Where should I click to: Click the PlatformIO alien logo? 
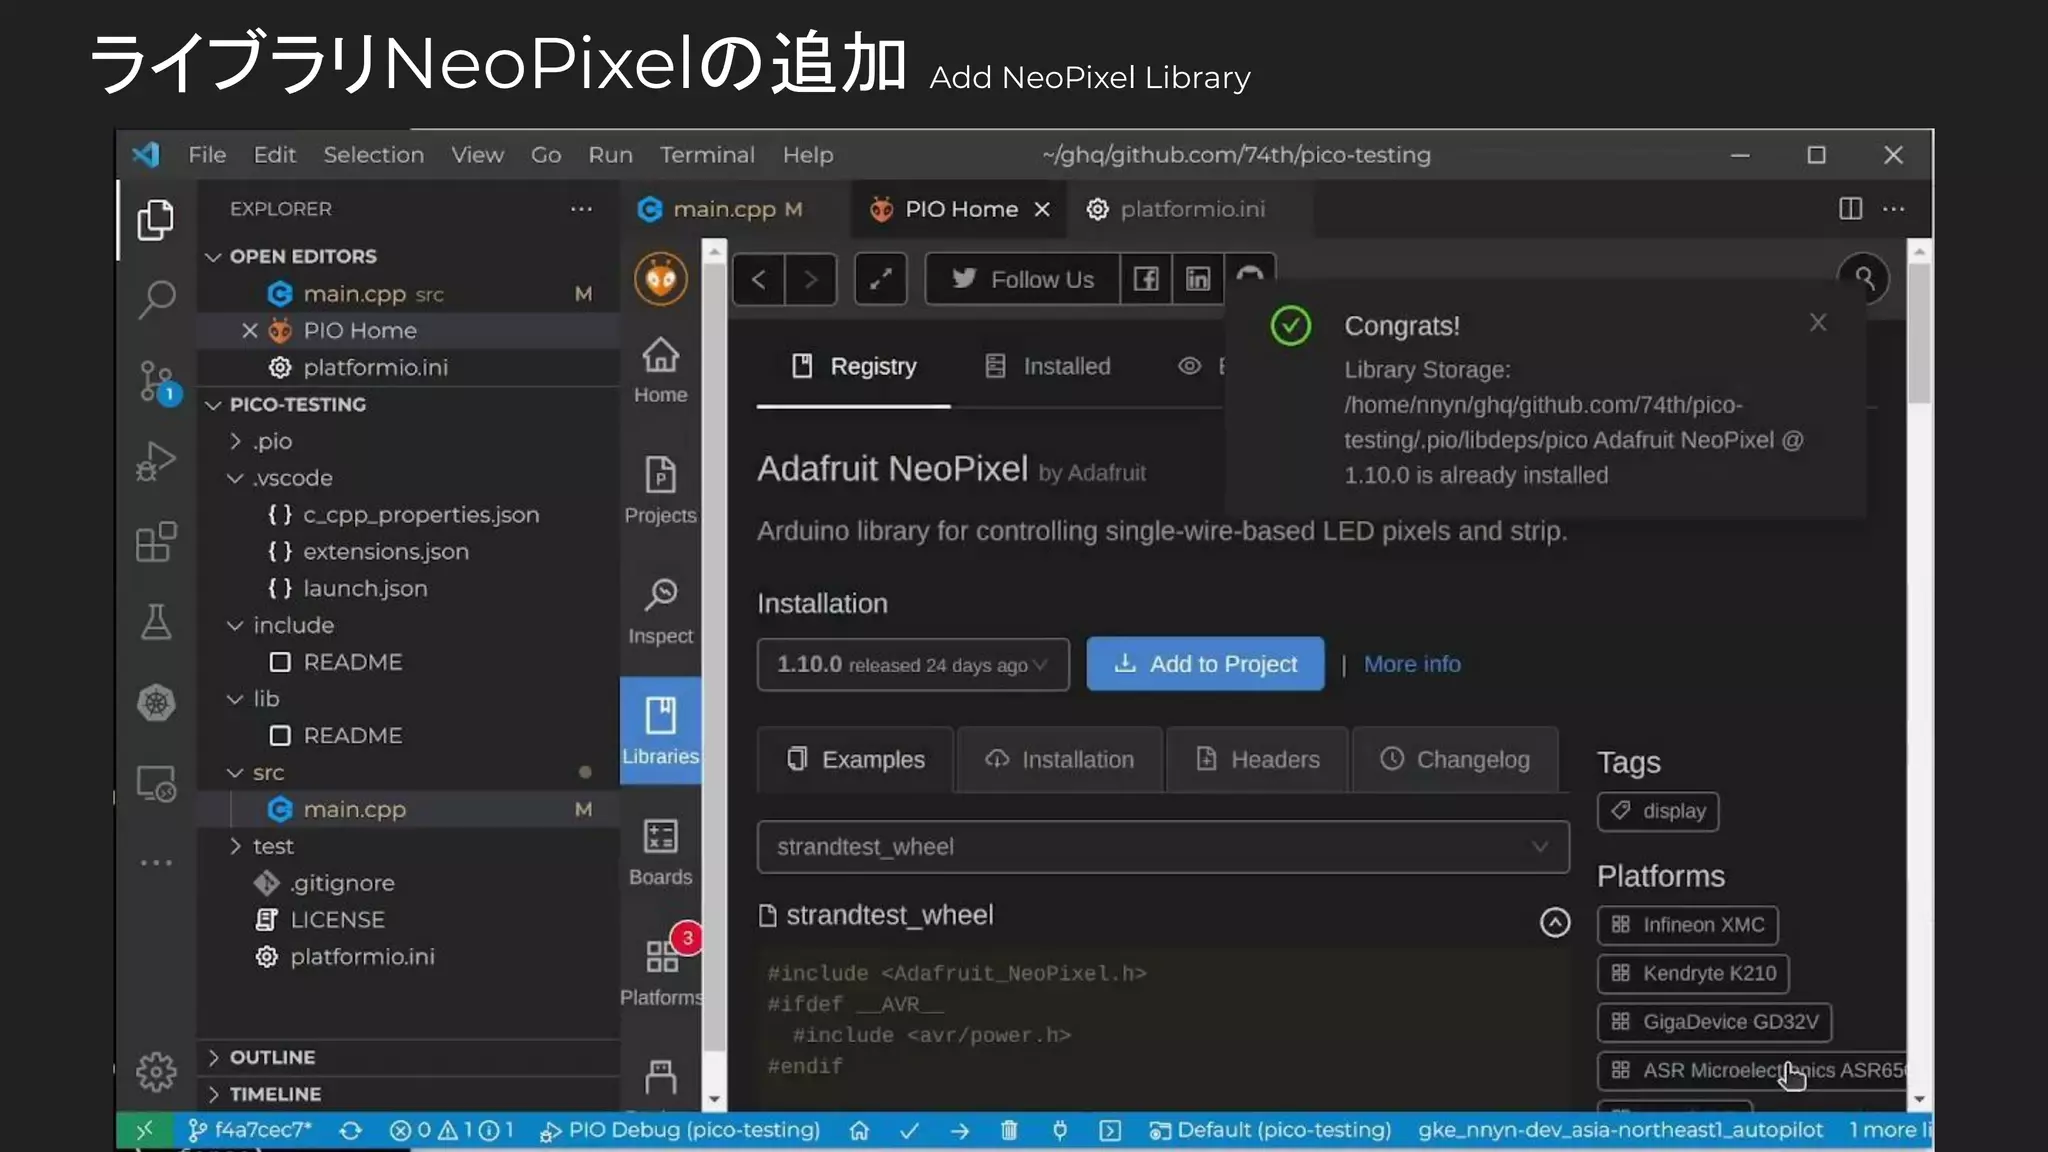tap(660, 279)
